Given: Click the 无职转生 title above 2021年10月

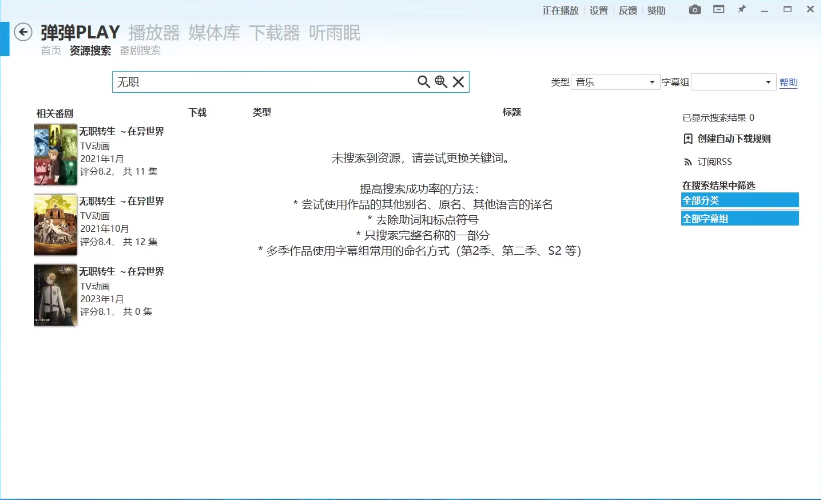Looking at the screenshot, I should pos(121,201).
